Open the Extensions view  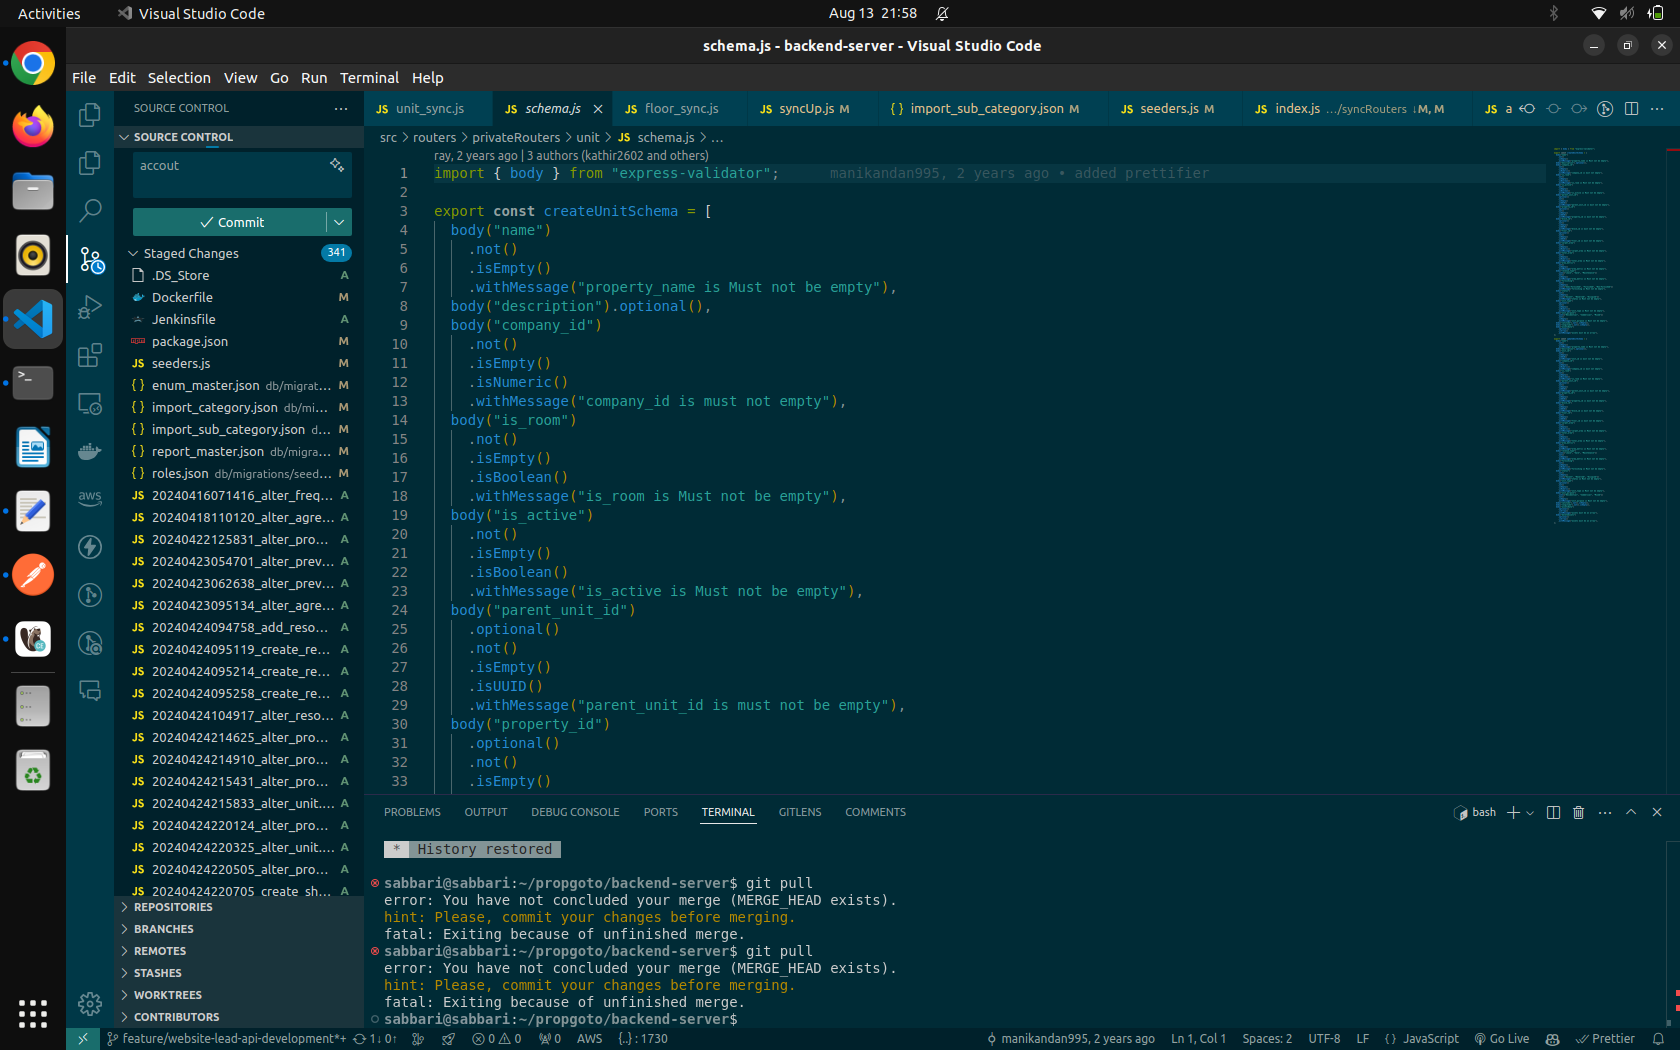pos(90,355)
